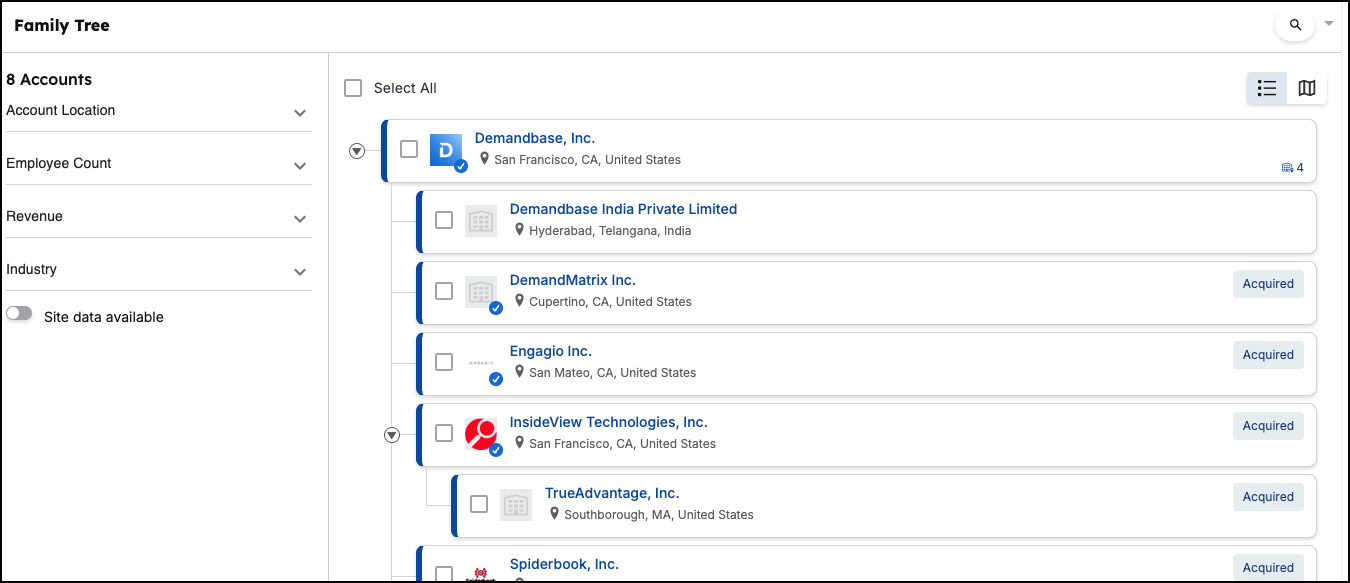Viewport: 1350px width, 583px height.
Task: Click the verified badge on InsideView logo
Action: 496,450
